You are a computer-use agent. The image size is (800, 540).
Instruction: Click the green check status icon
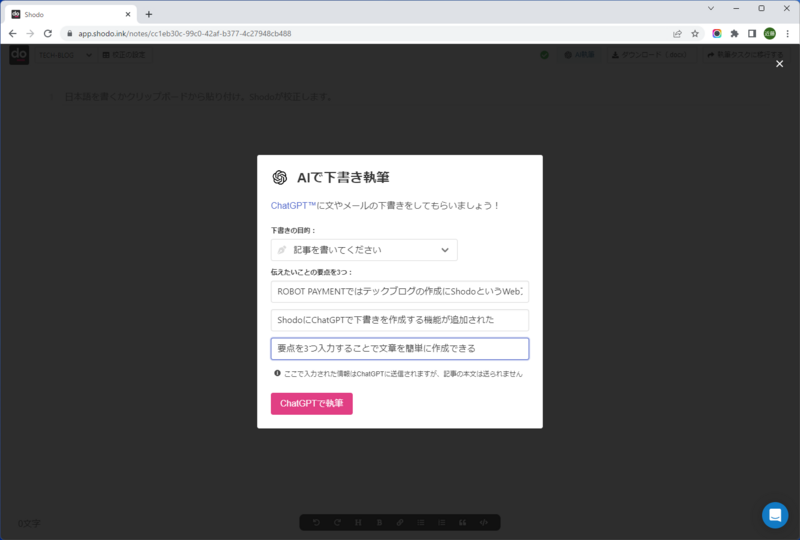click(x=544, y=55)
